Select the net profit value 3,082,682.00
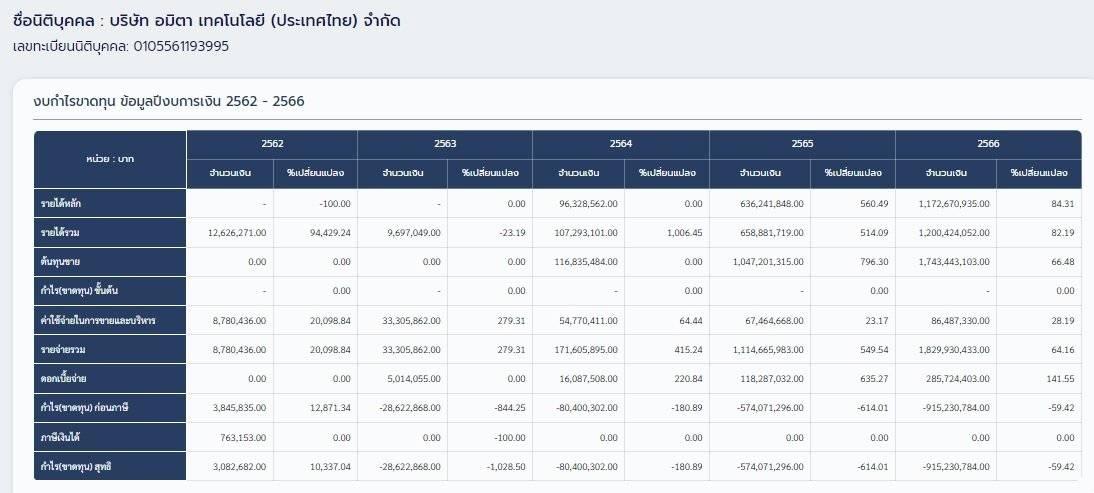This screenshot has height=493, width=1094. click(239, 467)
